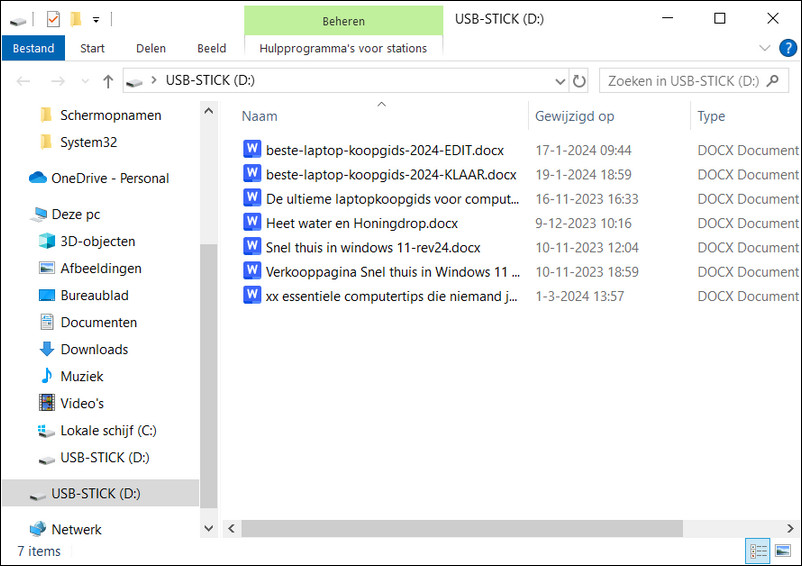Open the recent locations dropdown beside Forward arrow
The width and height of the screenshot is (802, 566).
pyautogui.click(x=85, y=81)
